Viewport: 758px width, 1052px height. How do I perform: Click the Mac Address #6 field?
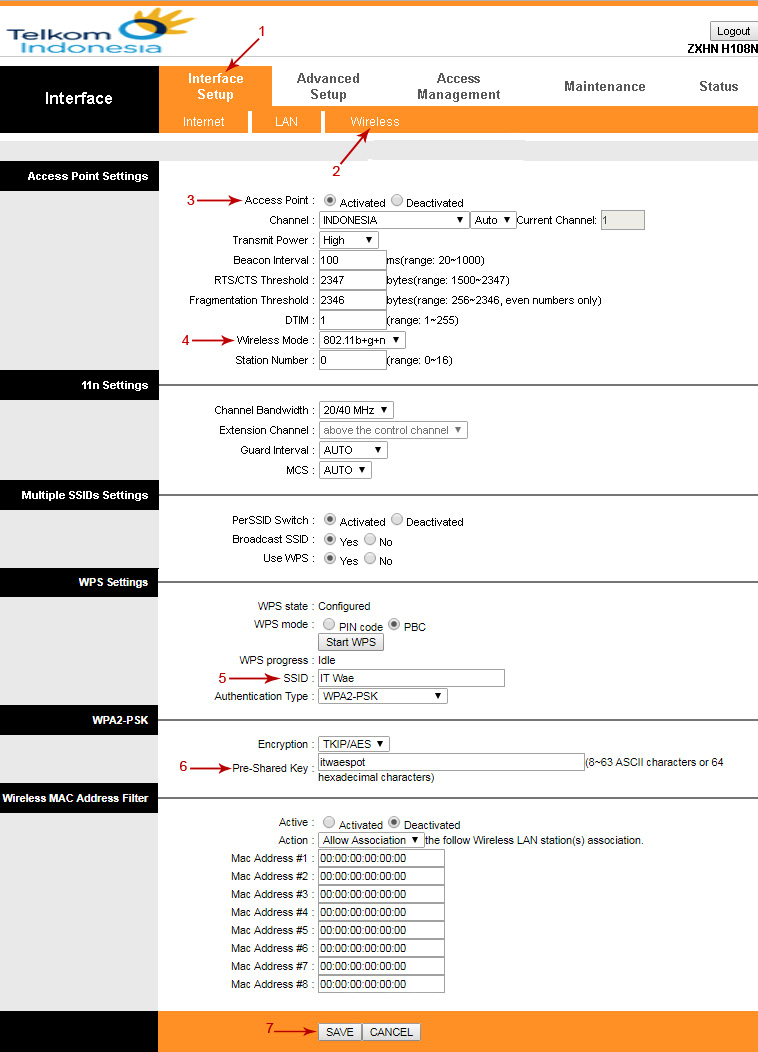(x=381, y=949)
